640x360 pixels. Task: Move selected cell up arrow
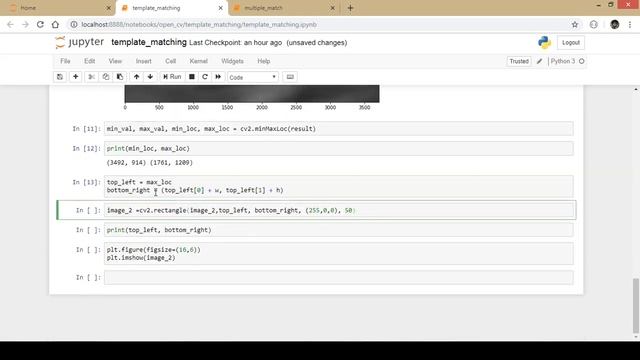pyautogui.click(x=136, y=77)
